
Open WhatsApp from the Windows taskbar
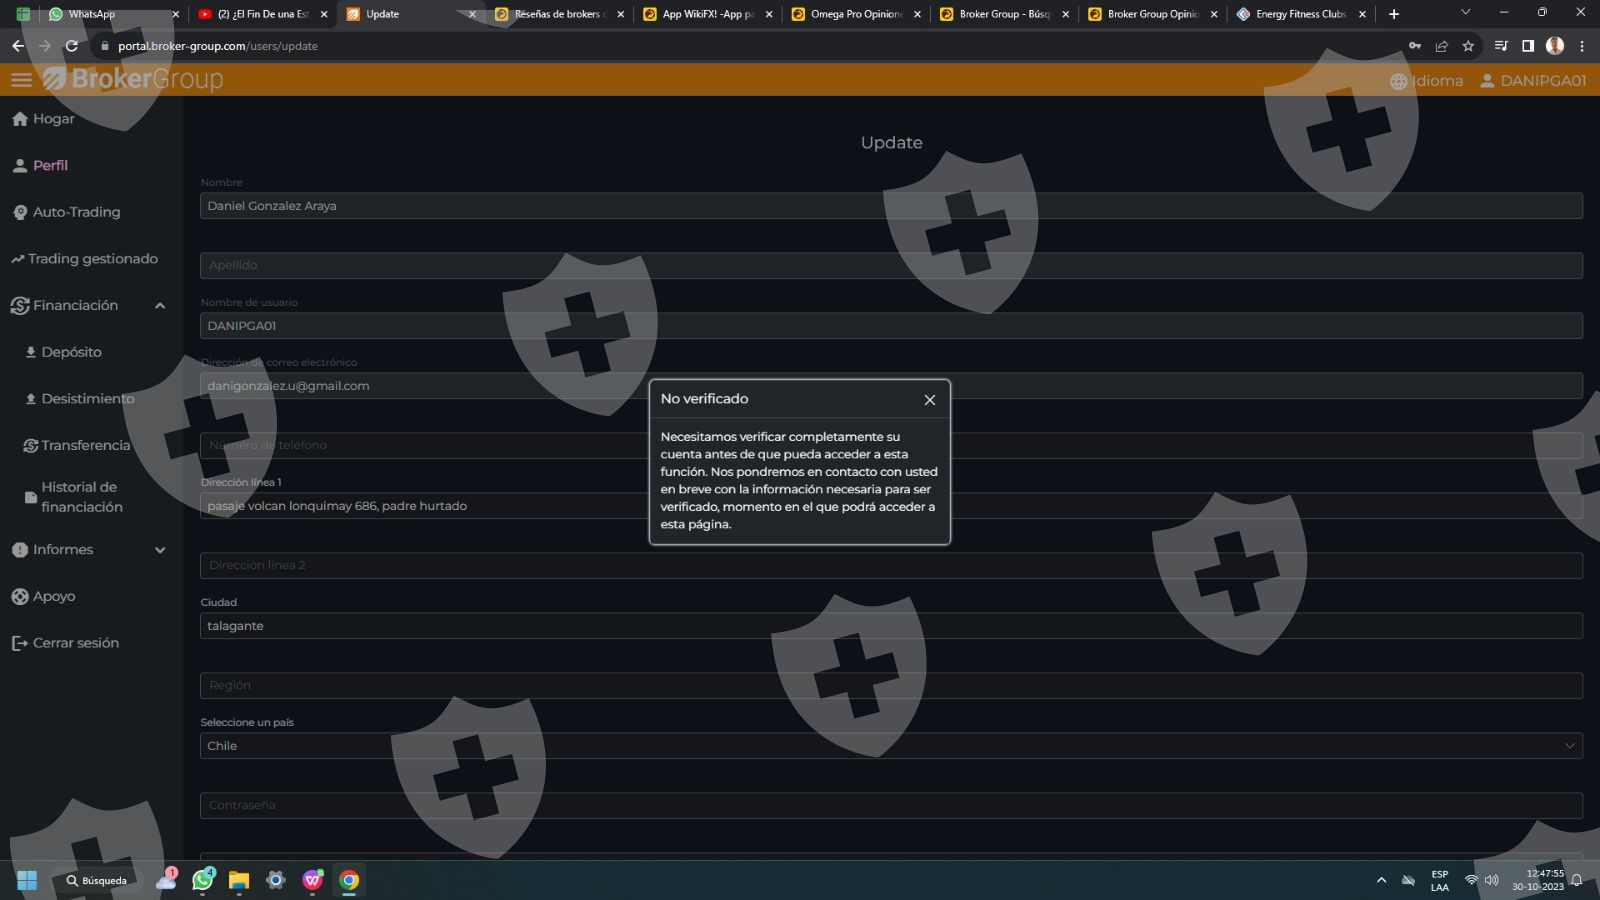[203, 880]
